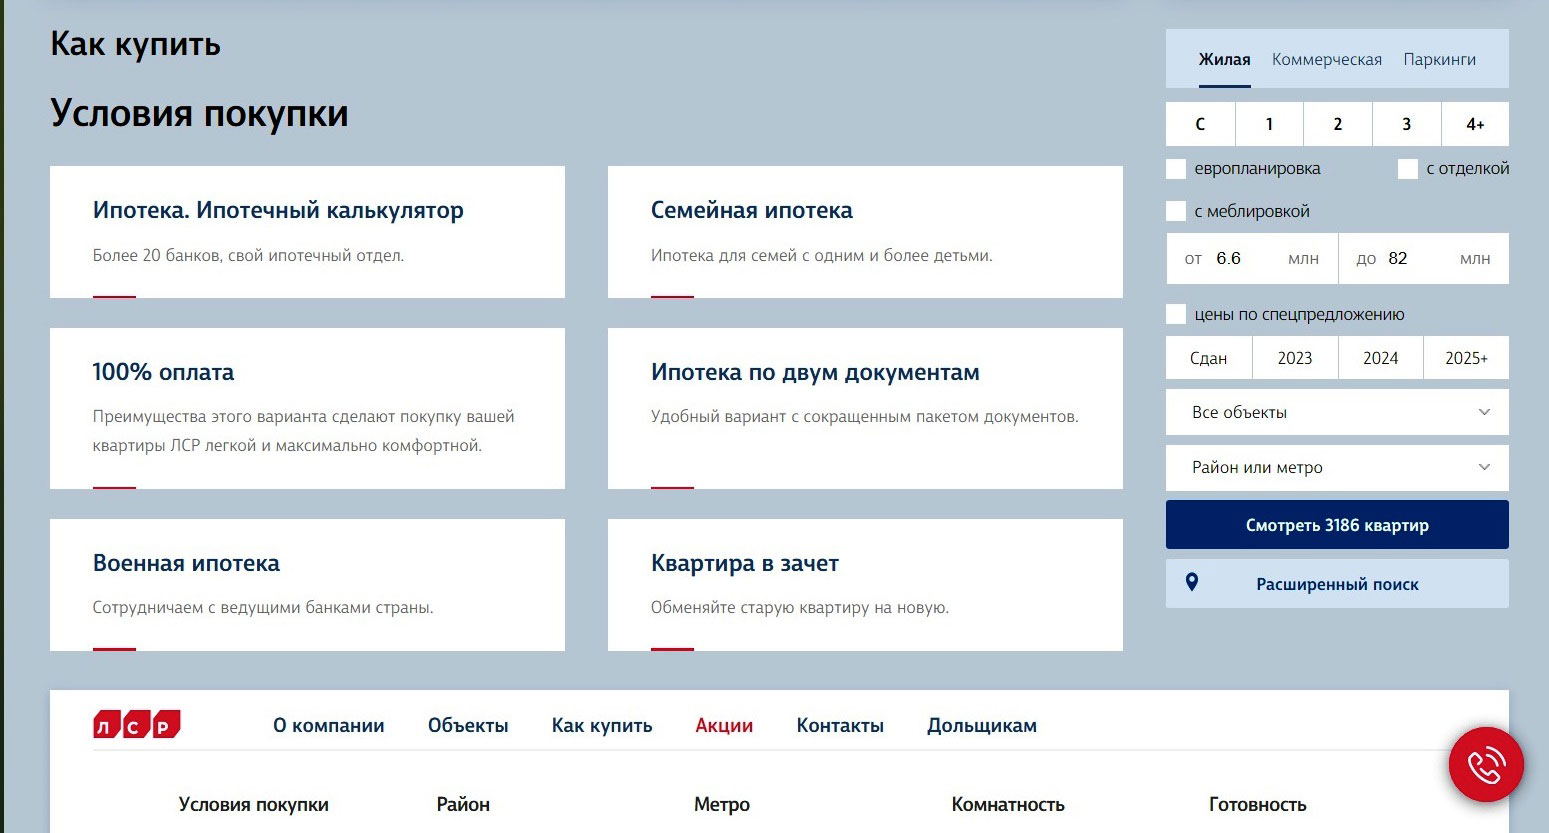Choose the Сдан completion option
This screenshot has height=833, width=1549.
[x=1208, y=358]
